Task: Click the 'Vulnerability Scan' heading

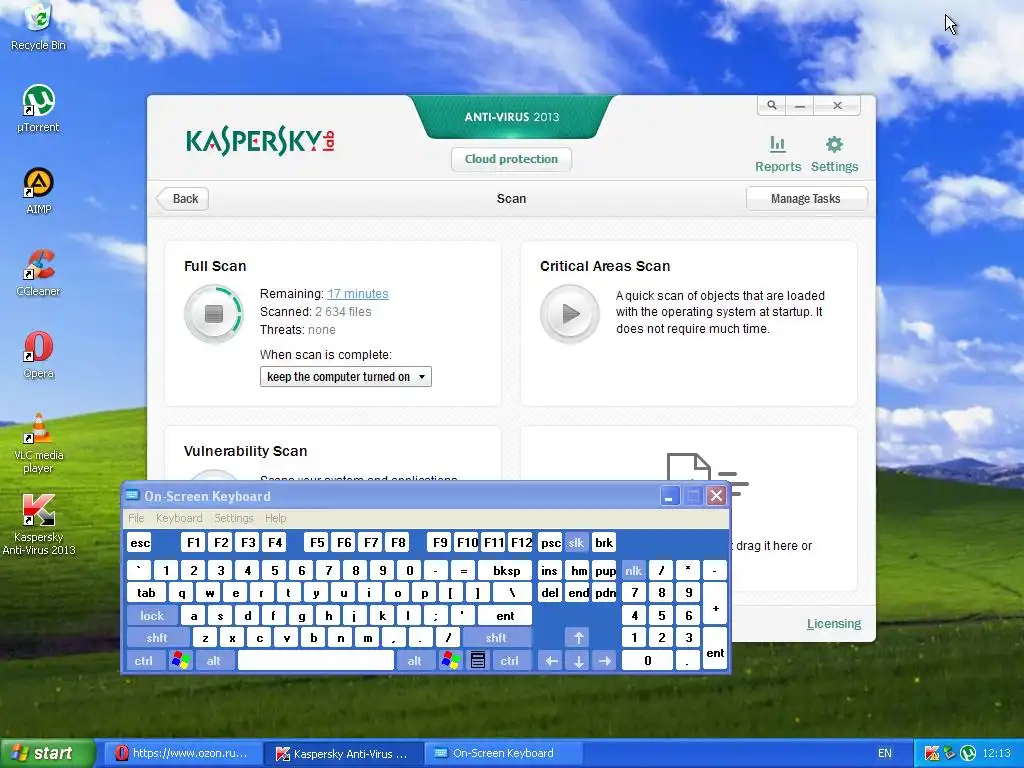Action: 246,451
